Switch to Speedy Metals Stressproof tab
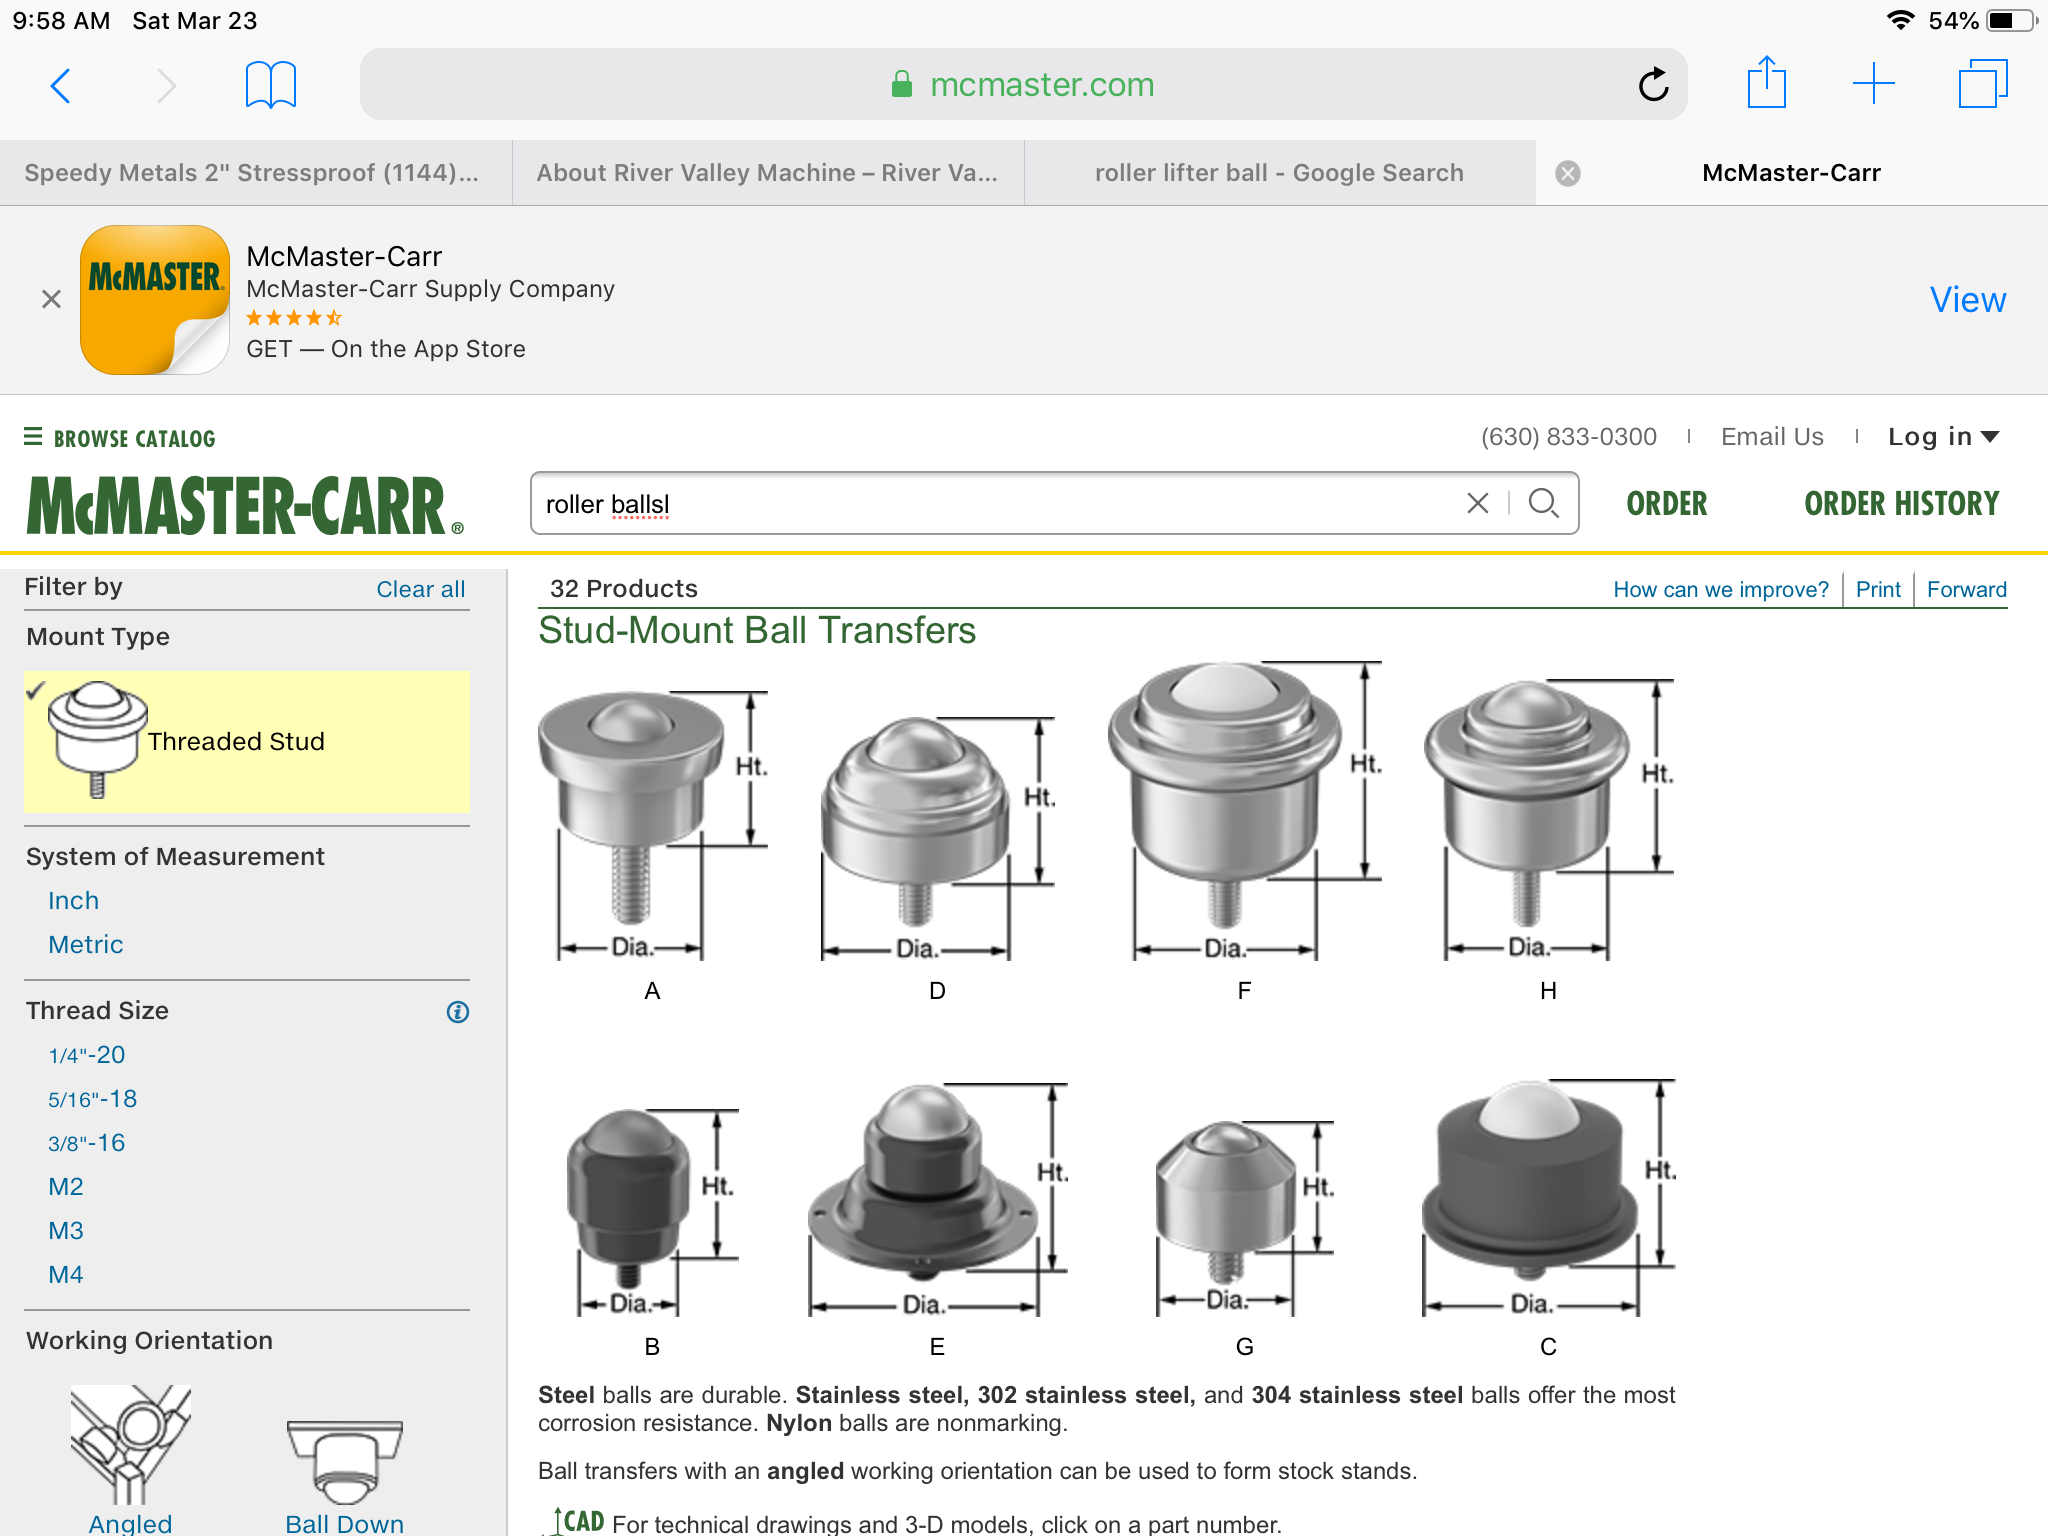 tap(256, 173)
